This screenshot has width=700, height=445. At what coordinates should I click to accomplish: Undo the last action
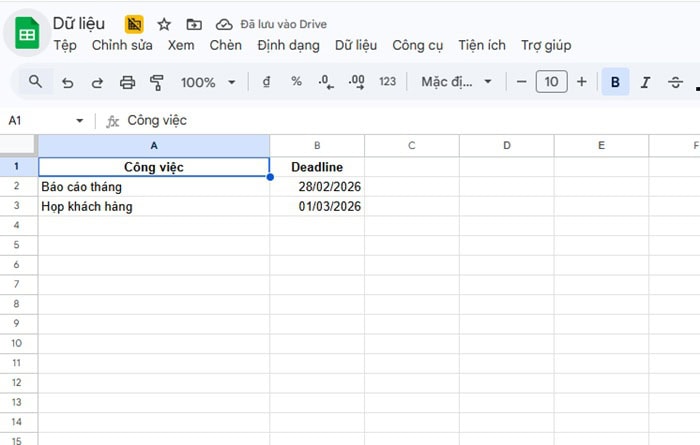[x=67, y=82]
